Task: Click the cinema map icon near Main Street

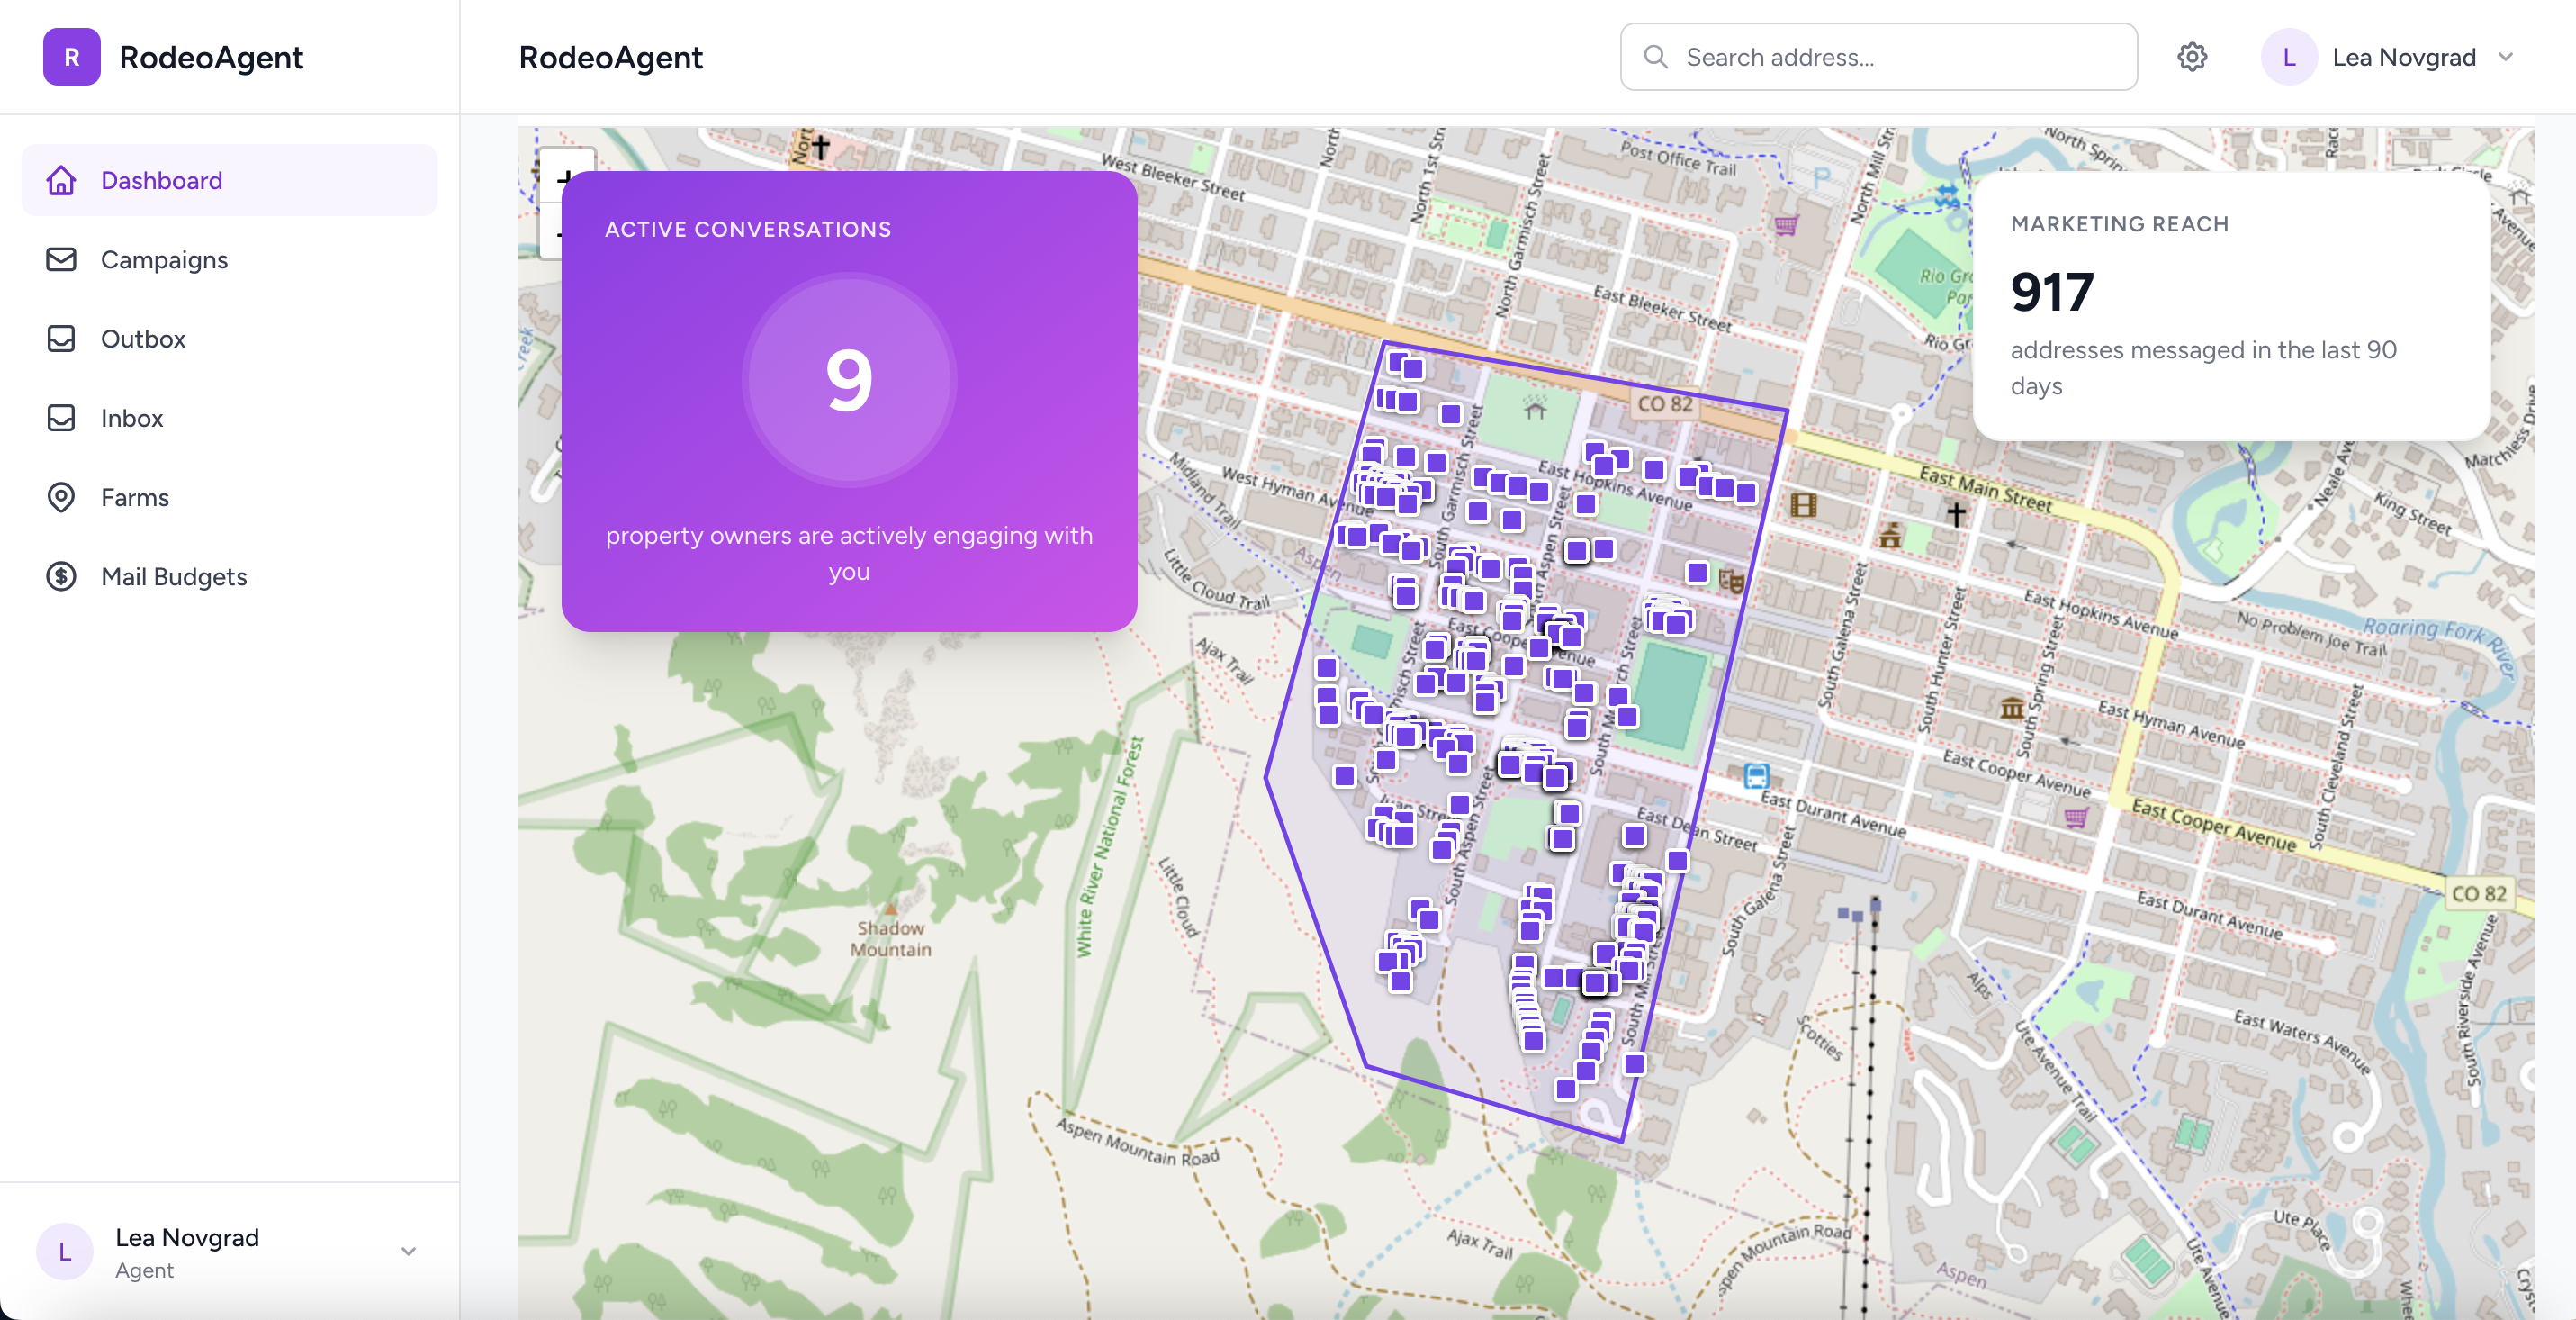Action: [x=1803, y=504]
